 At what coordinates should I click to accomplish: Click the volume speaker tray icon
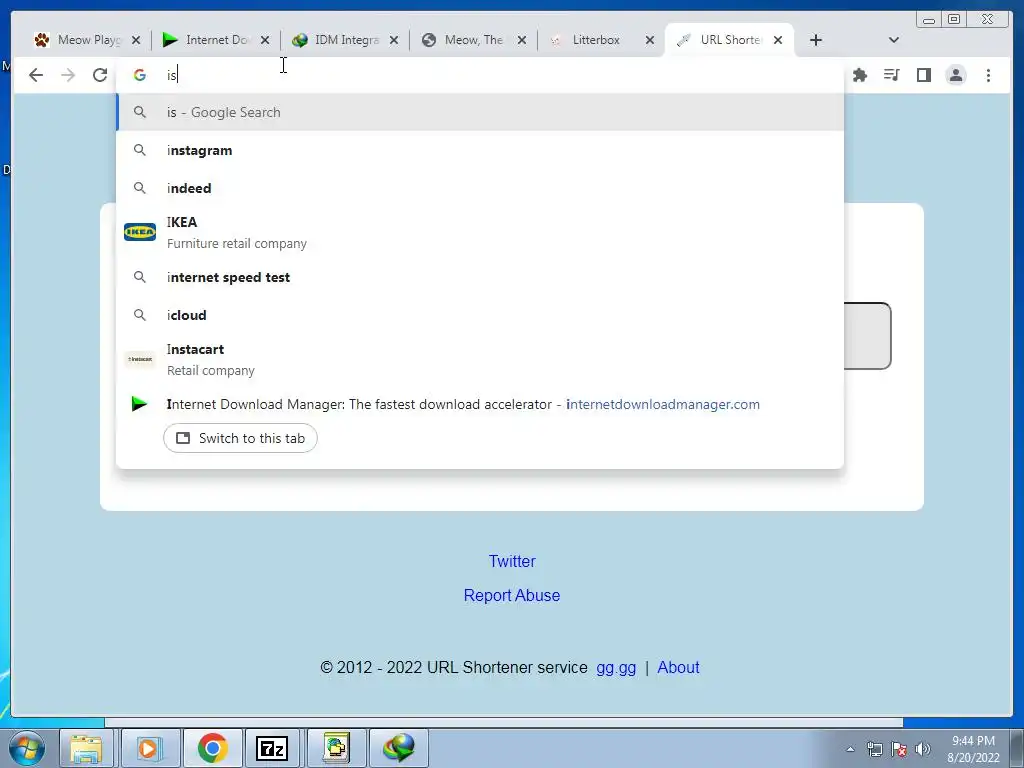(x=922, y=749)
